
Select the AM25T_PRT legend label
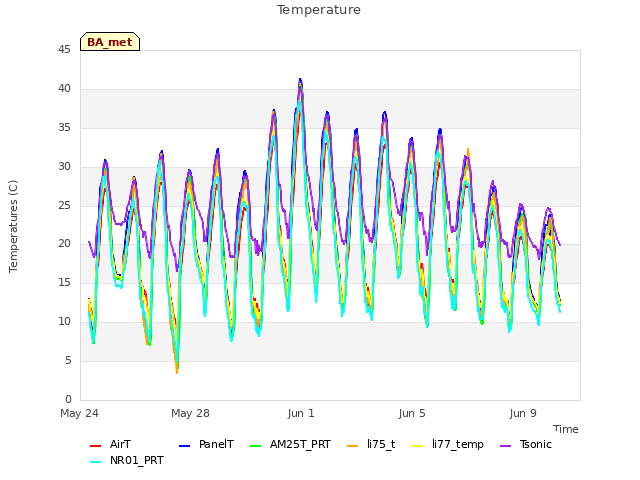tap(300, 444)
